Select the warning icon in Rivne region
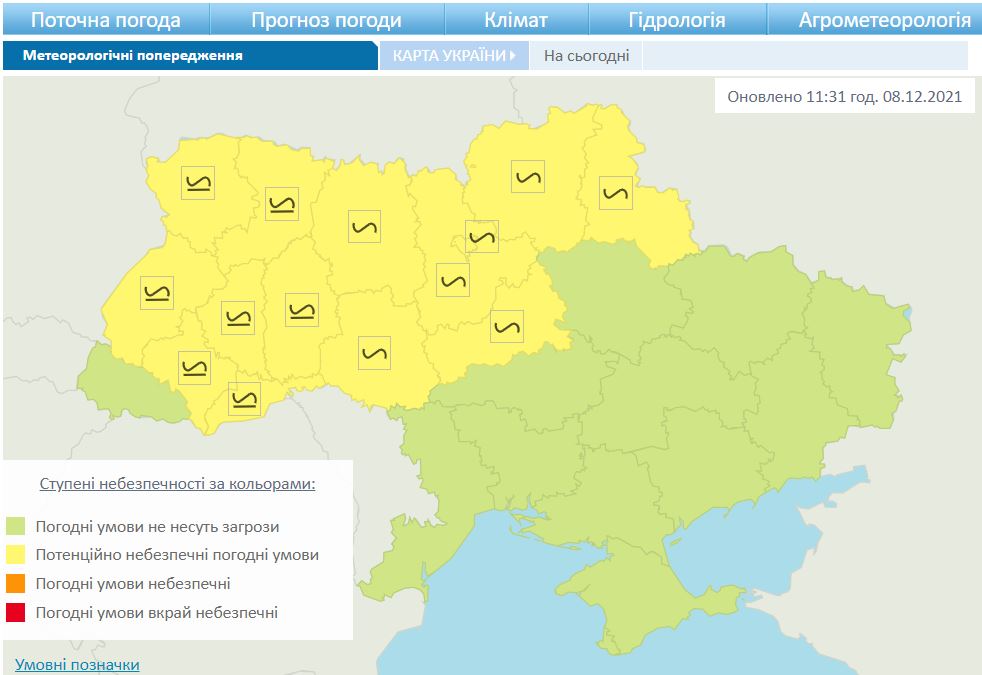The height and width of the screenshot is (675, 982). [283, 203]
